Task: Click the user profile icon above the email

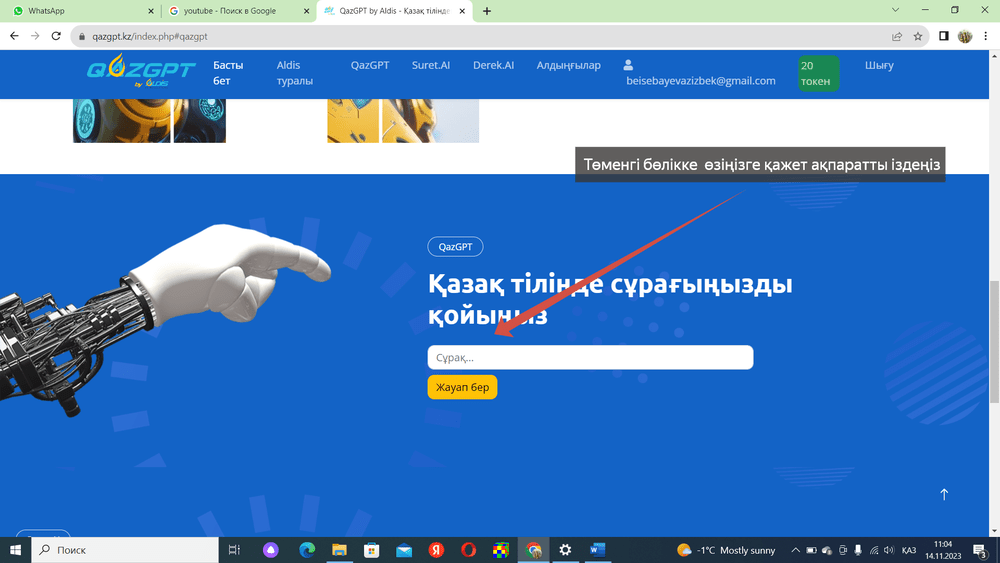Action: (629, 65)
